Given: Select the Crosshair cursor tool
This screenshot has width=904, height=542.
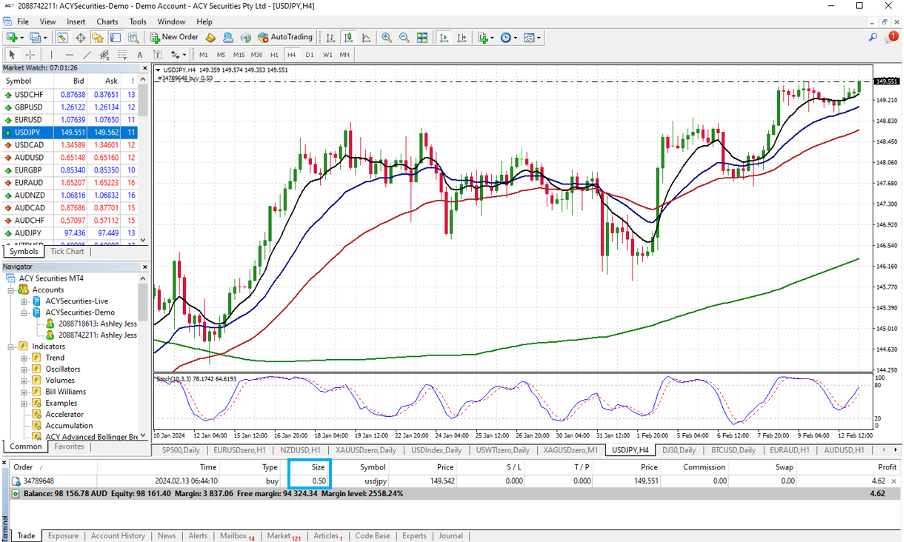Looking at the screenshot, I should 31,54.
